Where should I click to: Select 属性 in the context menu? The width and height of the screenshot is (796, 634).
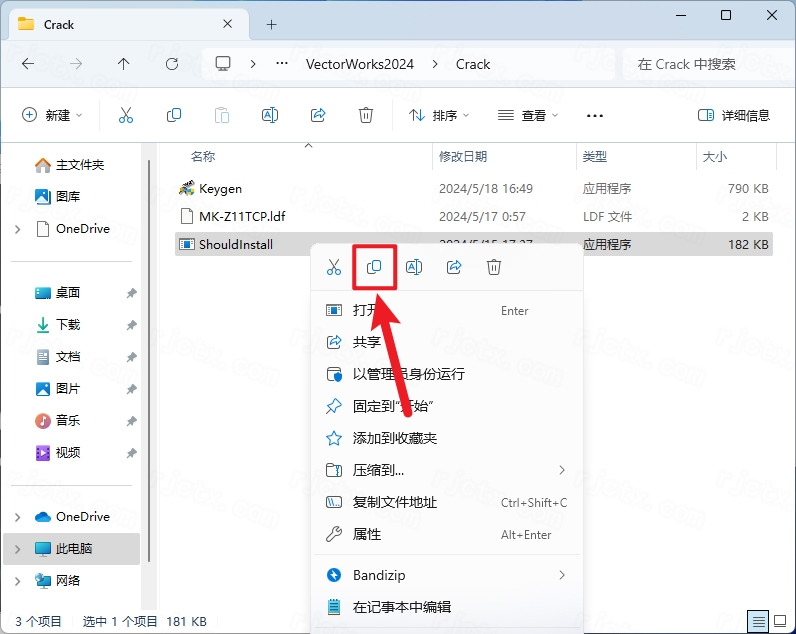367,534
